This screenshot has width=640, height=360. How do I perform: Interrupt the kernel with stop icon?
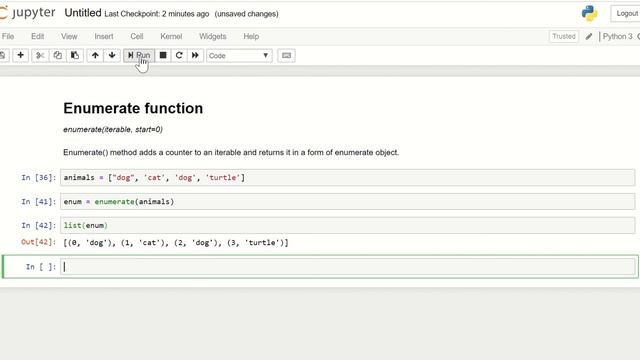coord(163,56)
